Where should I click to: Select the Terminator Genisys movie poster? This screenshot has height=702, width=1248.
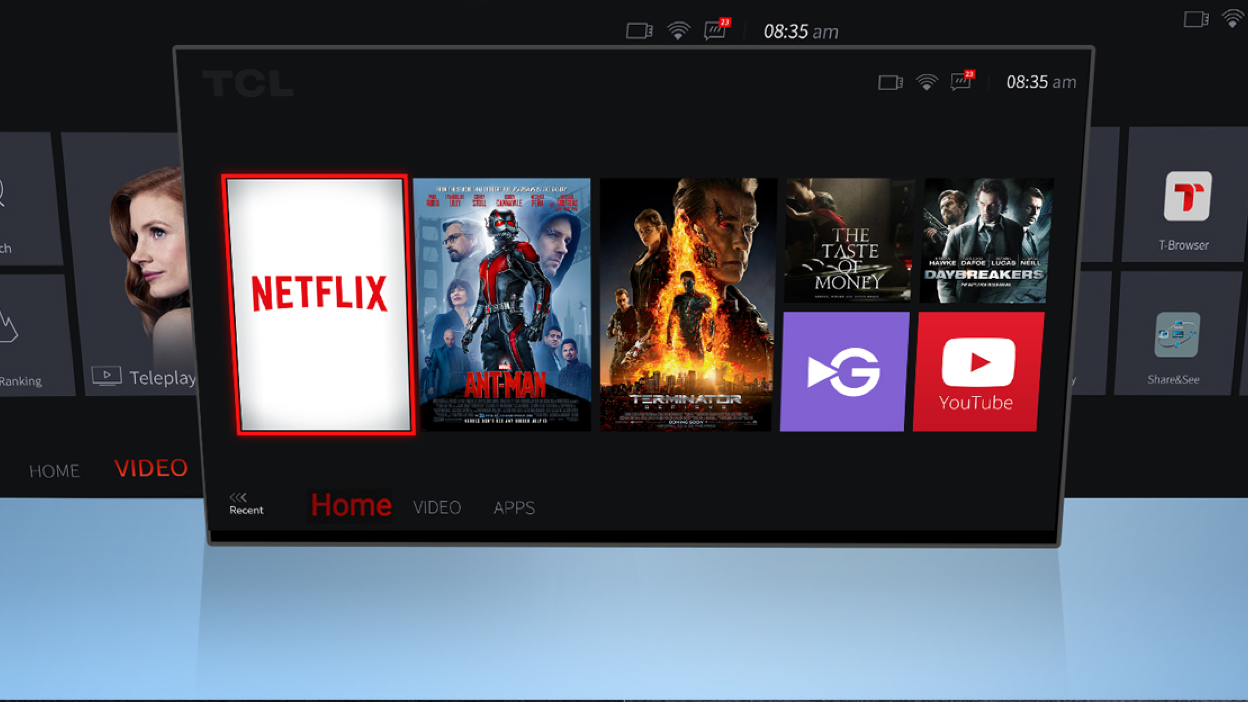coord(688,304)
